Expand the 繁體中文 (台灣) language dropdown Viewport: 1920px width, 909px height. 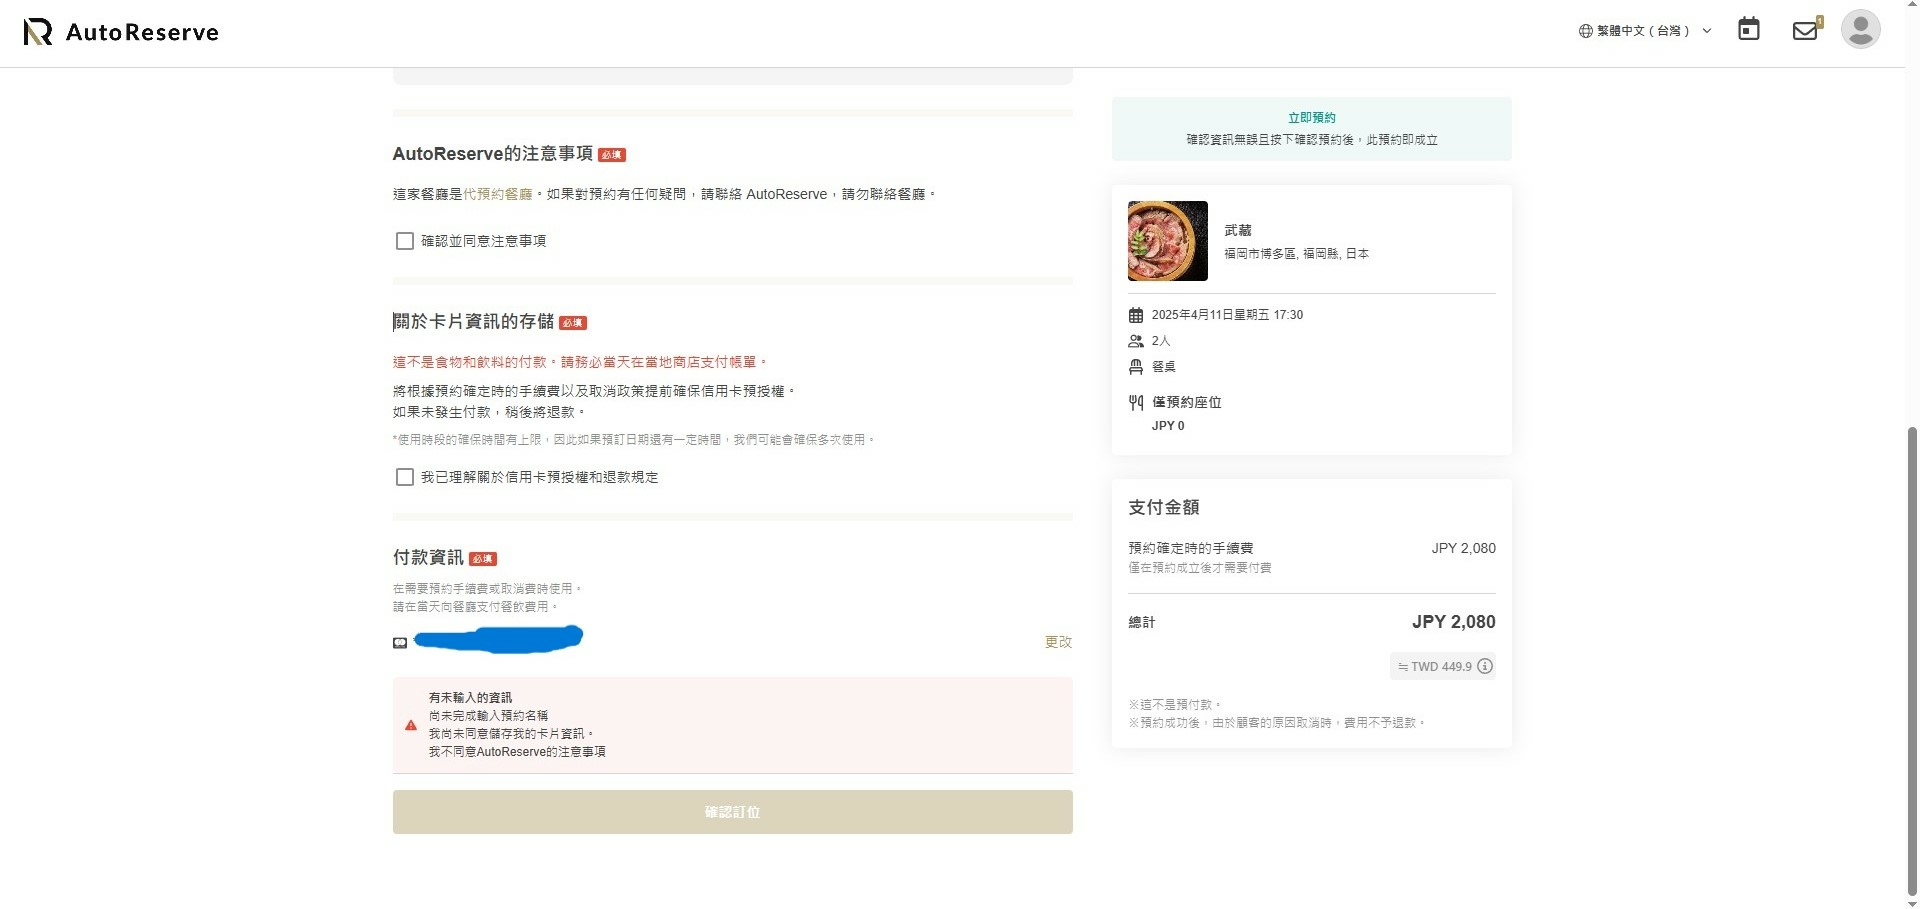click(x=1645, y=31)
